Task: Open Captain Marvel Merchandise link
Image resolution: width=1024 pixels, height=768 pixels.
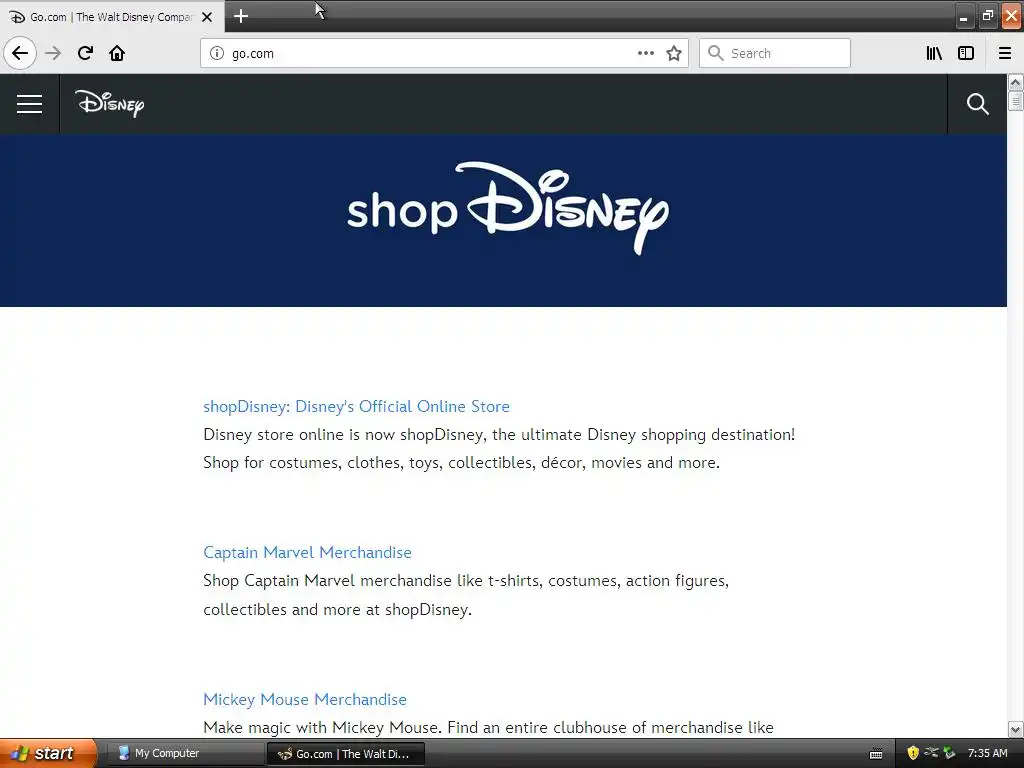Action: (x=308, y=552)
